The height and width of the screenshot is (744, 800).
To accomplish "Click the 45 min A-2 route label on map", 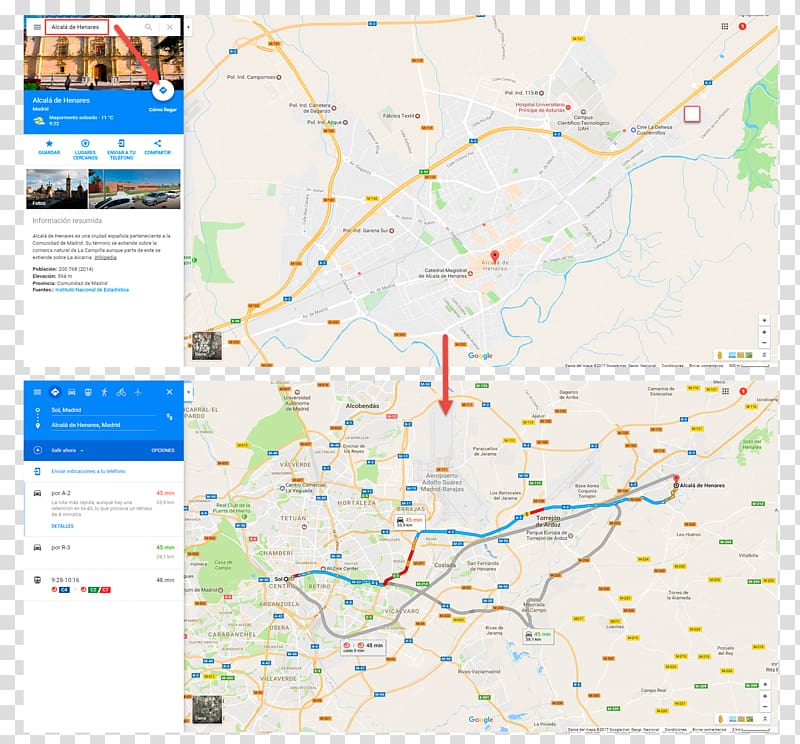I will [x=410, y=522].
